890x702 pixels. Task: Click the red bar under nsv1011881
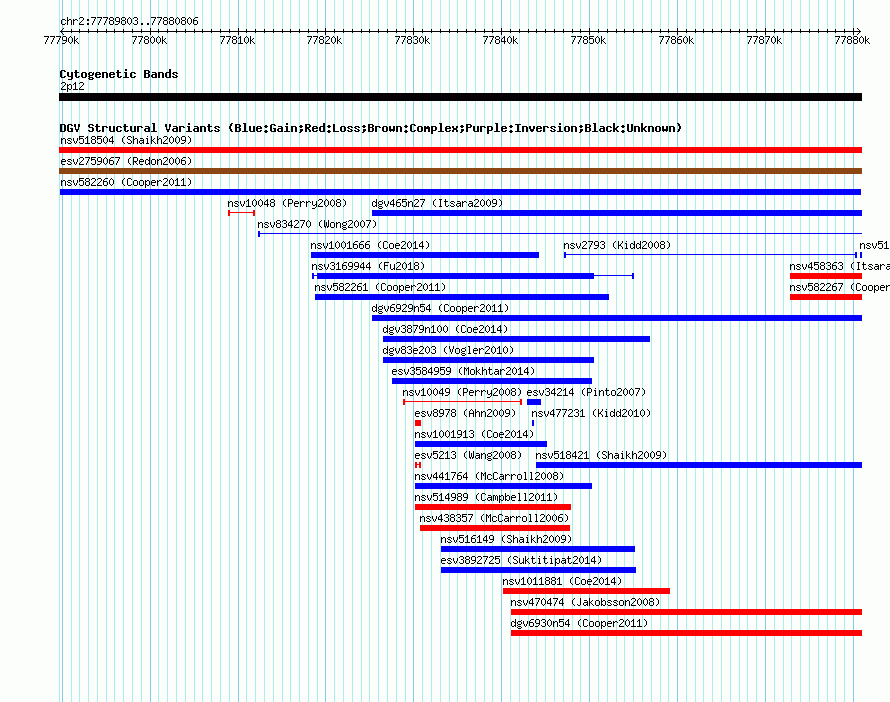coord(586,591)
